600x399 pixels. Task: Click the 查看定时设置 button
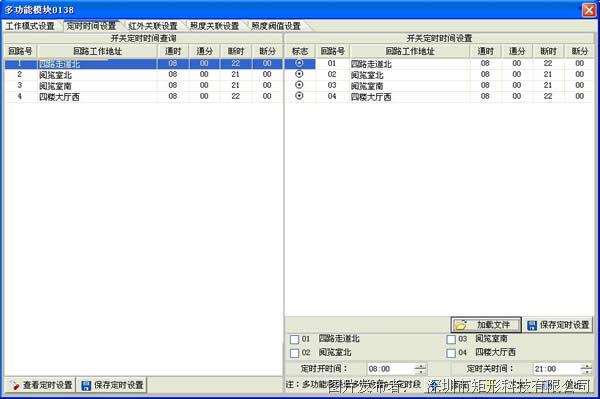coord(41,385)
